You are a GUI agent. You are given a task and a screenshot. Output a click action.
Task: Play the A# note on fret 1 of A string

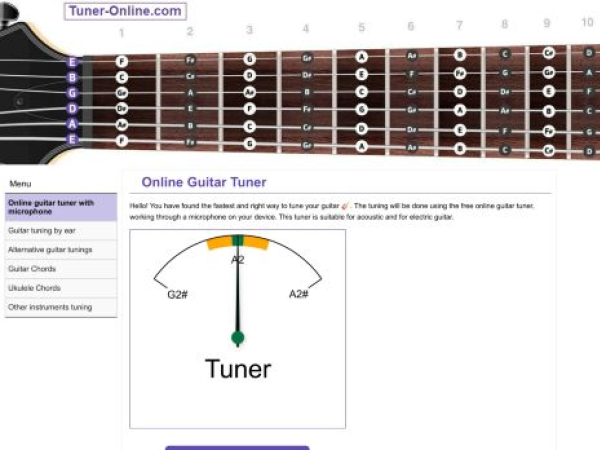pyautogui.click(x=122, y=124)
